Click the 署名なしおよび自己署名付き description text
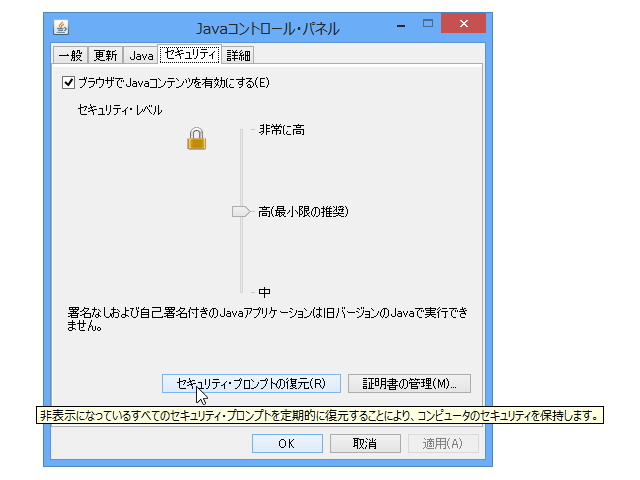 coord(267,319)
